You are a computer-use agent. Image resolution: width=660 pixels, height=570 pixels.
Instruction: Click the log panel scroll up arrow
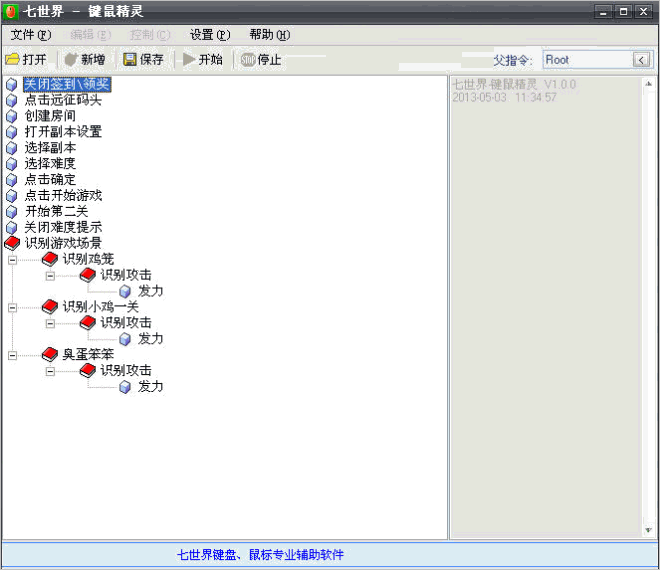(x=649, y=84)
